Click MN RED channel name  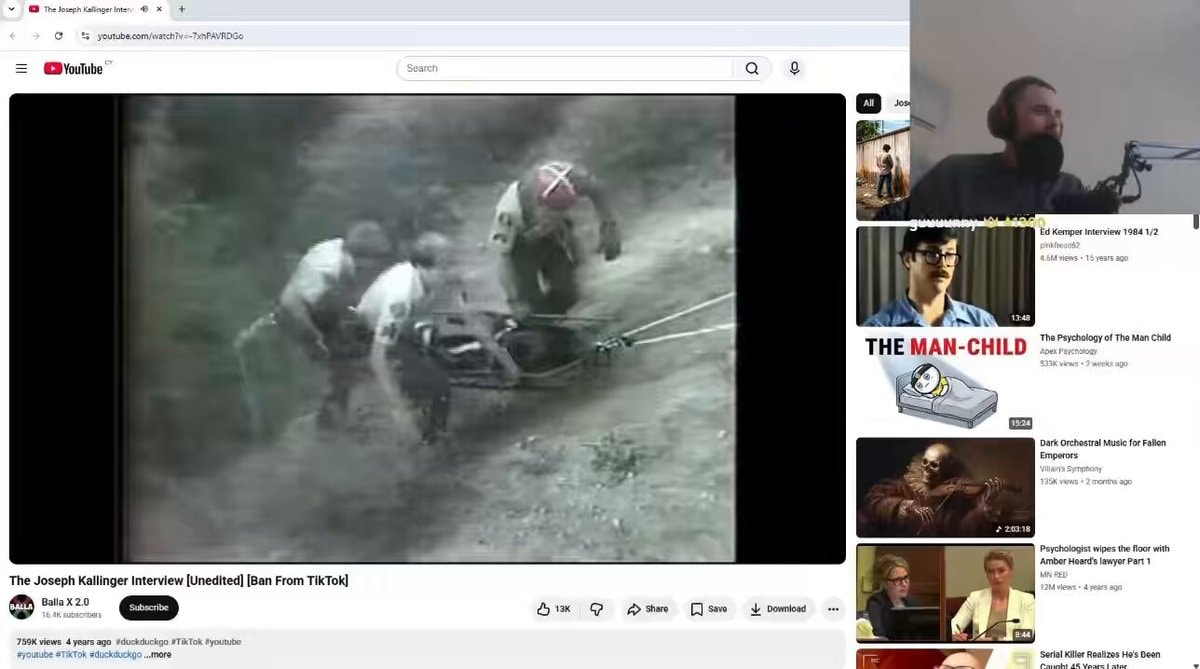pos(1053,575)
